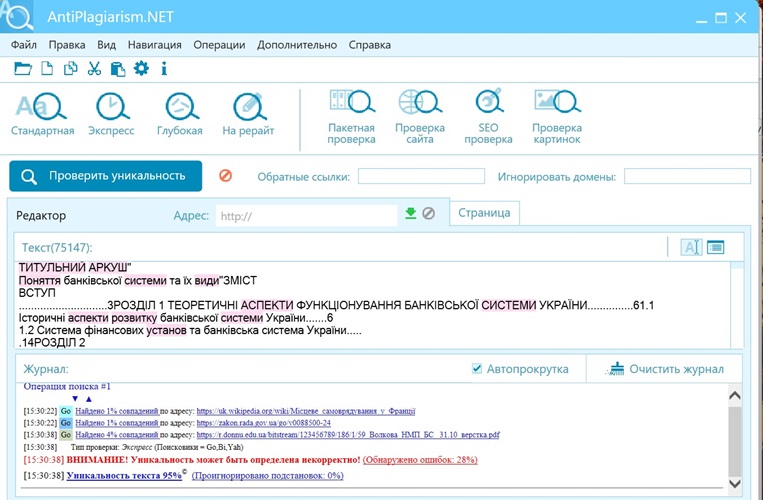
Task: Load page using green download arrow
Action: tap(411, 214)
